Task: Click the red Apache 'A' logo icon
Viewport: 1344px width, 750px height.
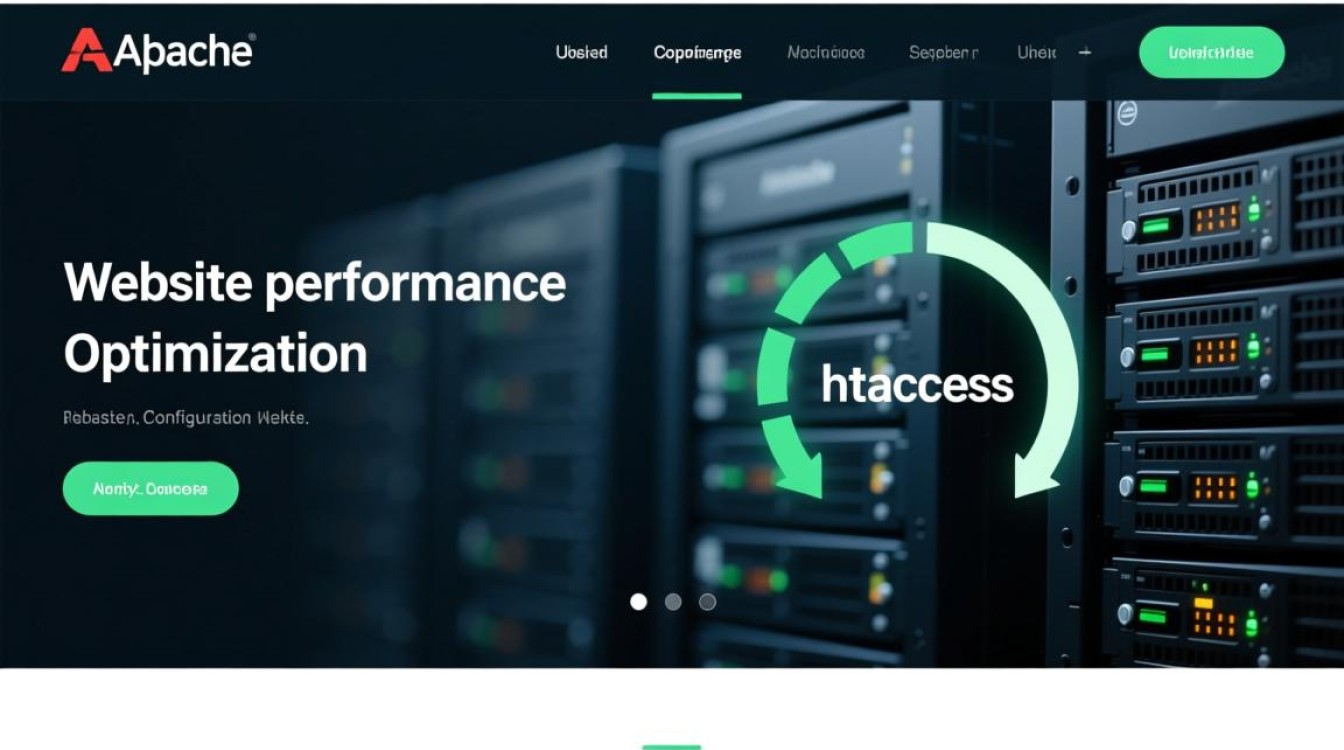Action: click(86, 51)
